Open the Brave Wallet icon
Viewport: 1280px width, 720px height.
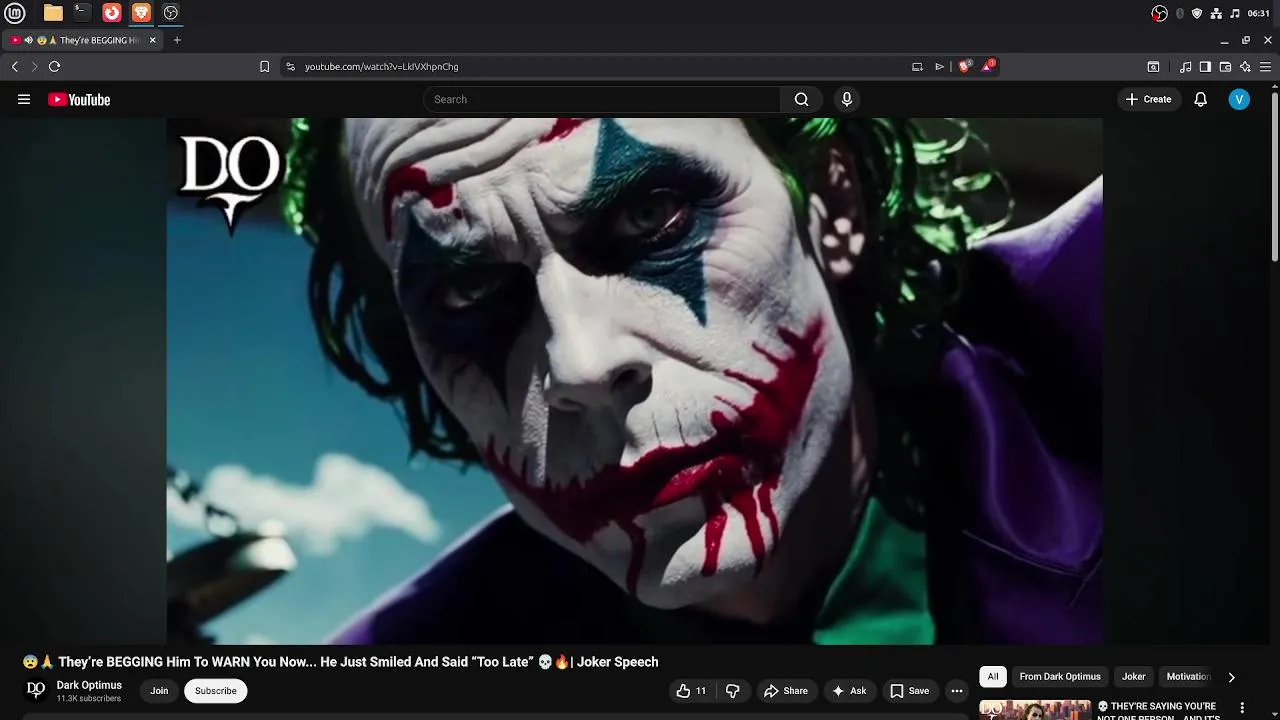pyautogui.click(x=1225, y=66)
